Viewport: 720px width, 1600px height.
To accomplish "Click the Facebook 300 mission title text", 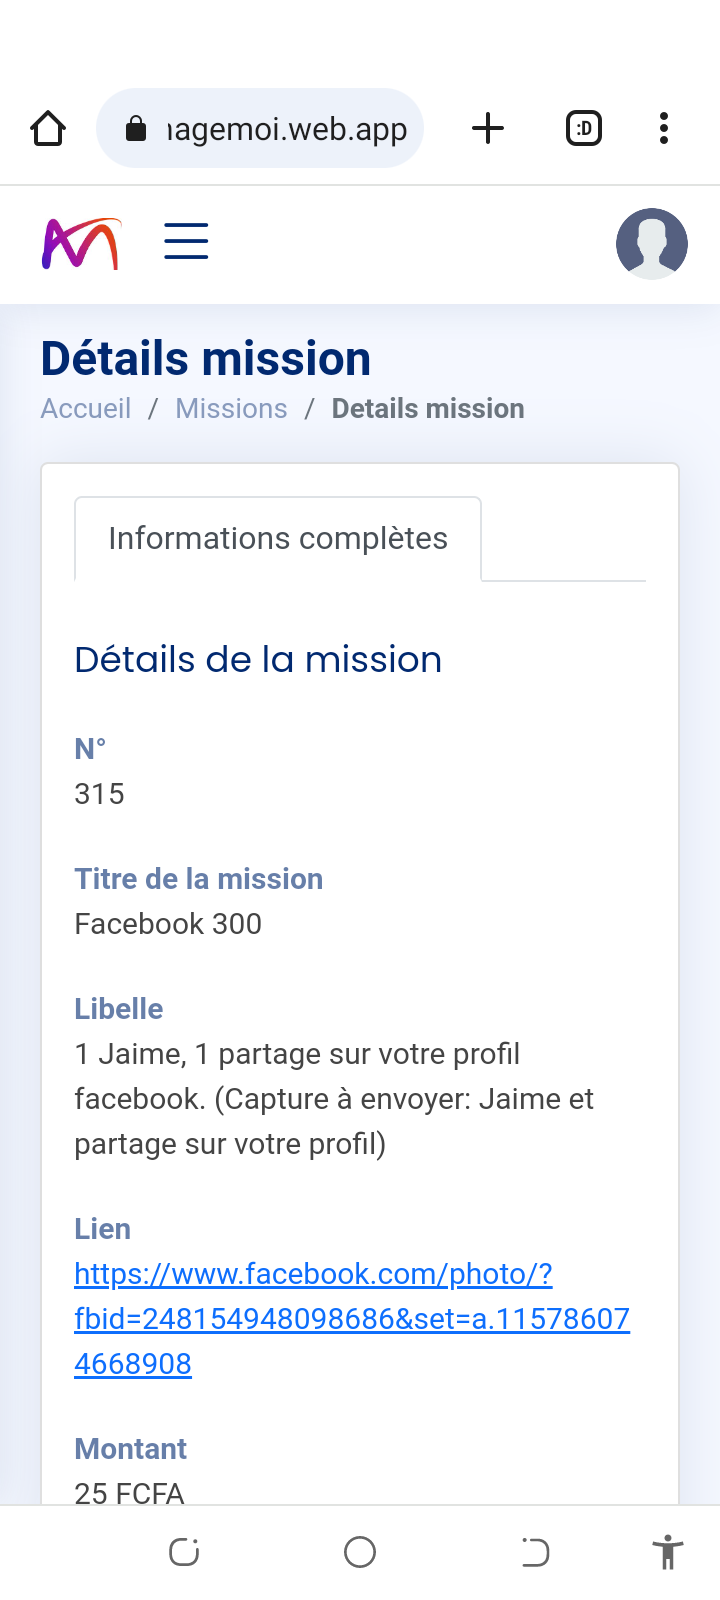I will pyautogui.click(x=168, y=924).
